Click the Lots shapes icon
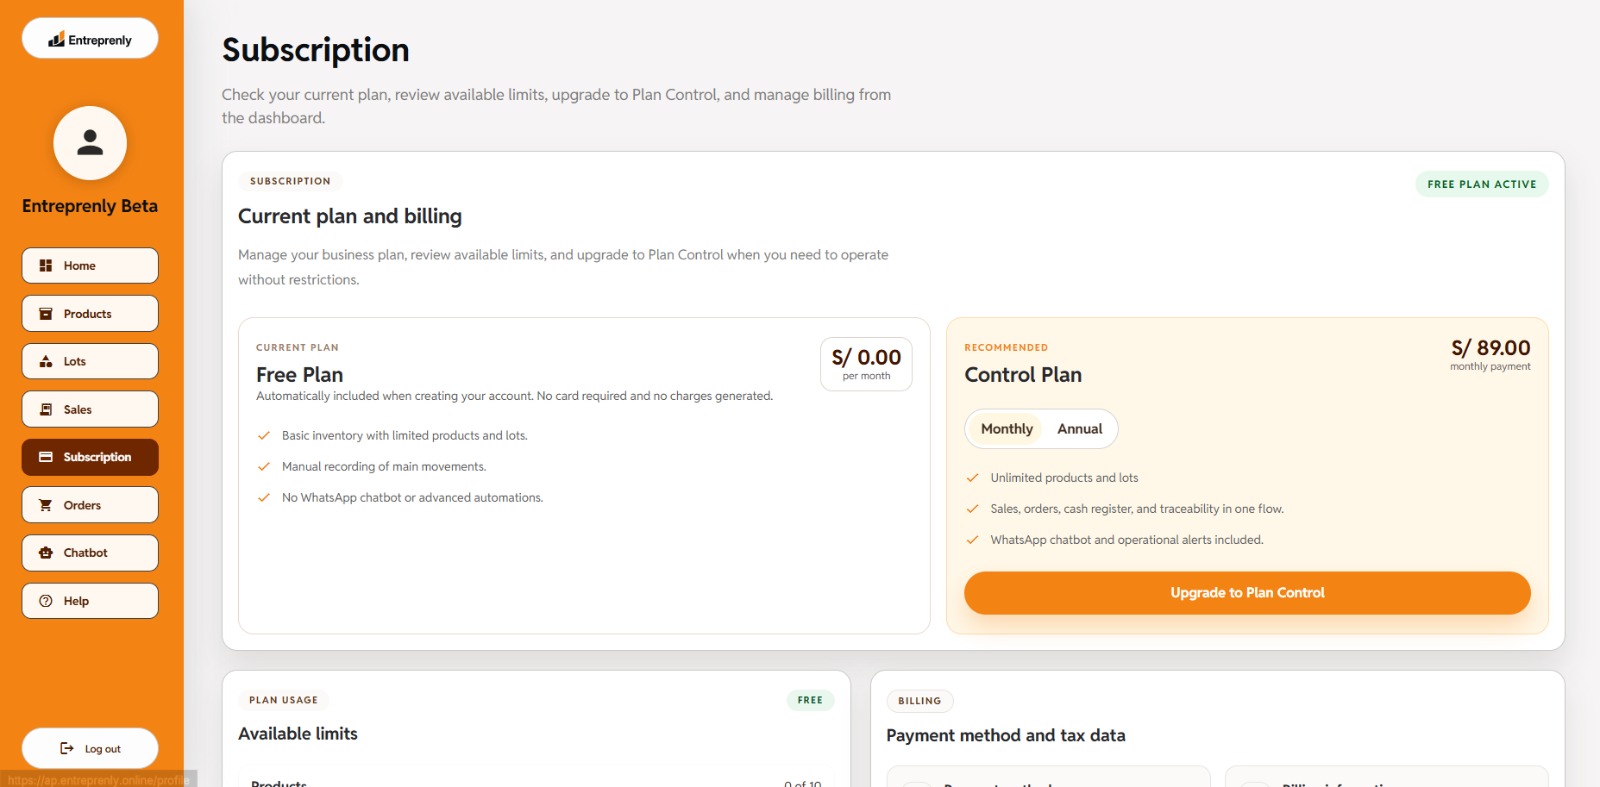 point(45,362)
